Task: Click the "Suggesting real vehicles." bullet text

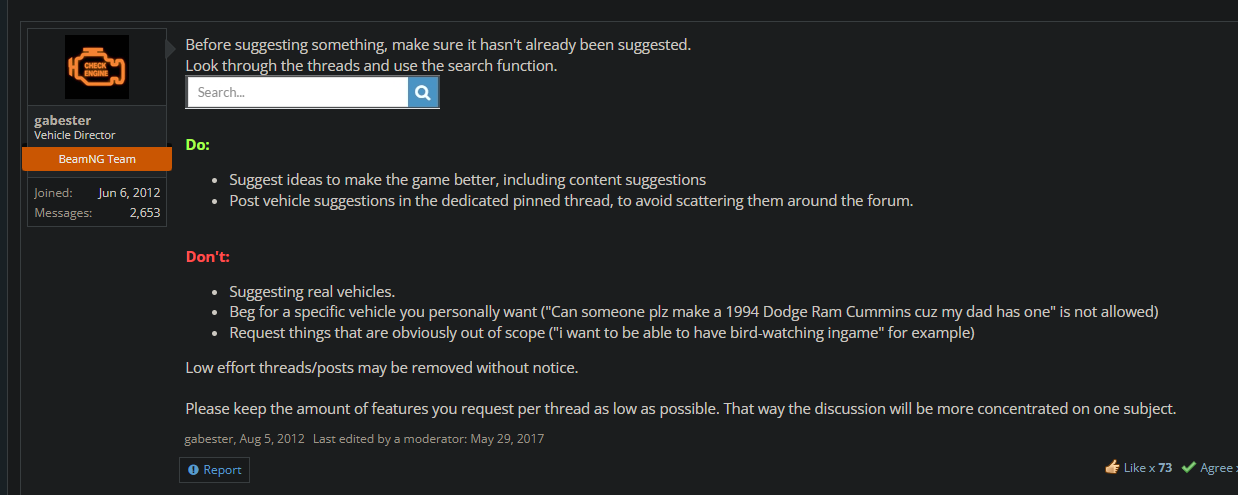Action: tap(312, 292)
